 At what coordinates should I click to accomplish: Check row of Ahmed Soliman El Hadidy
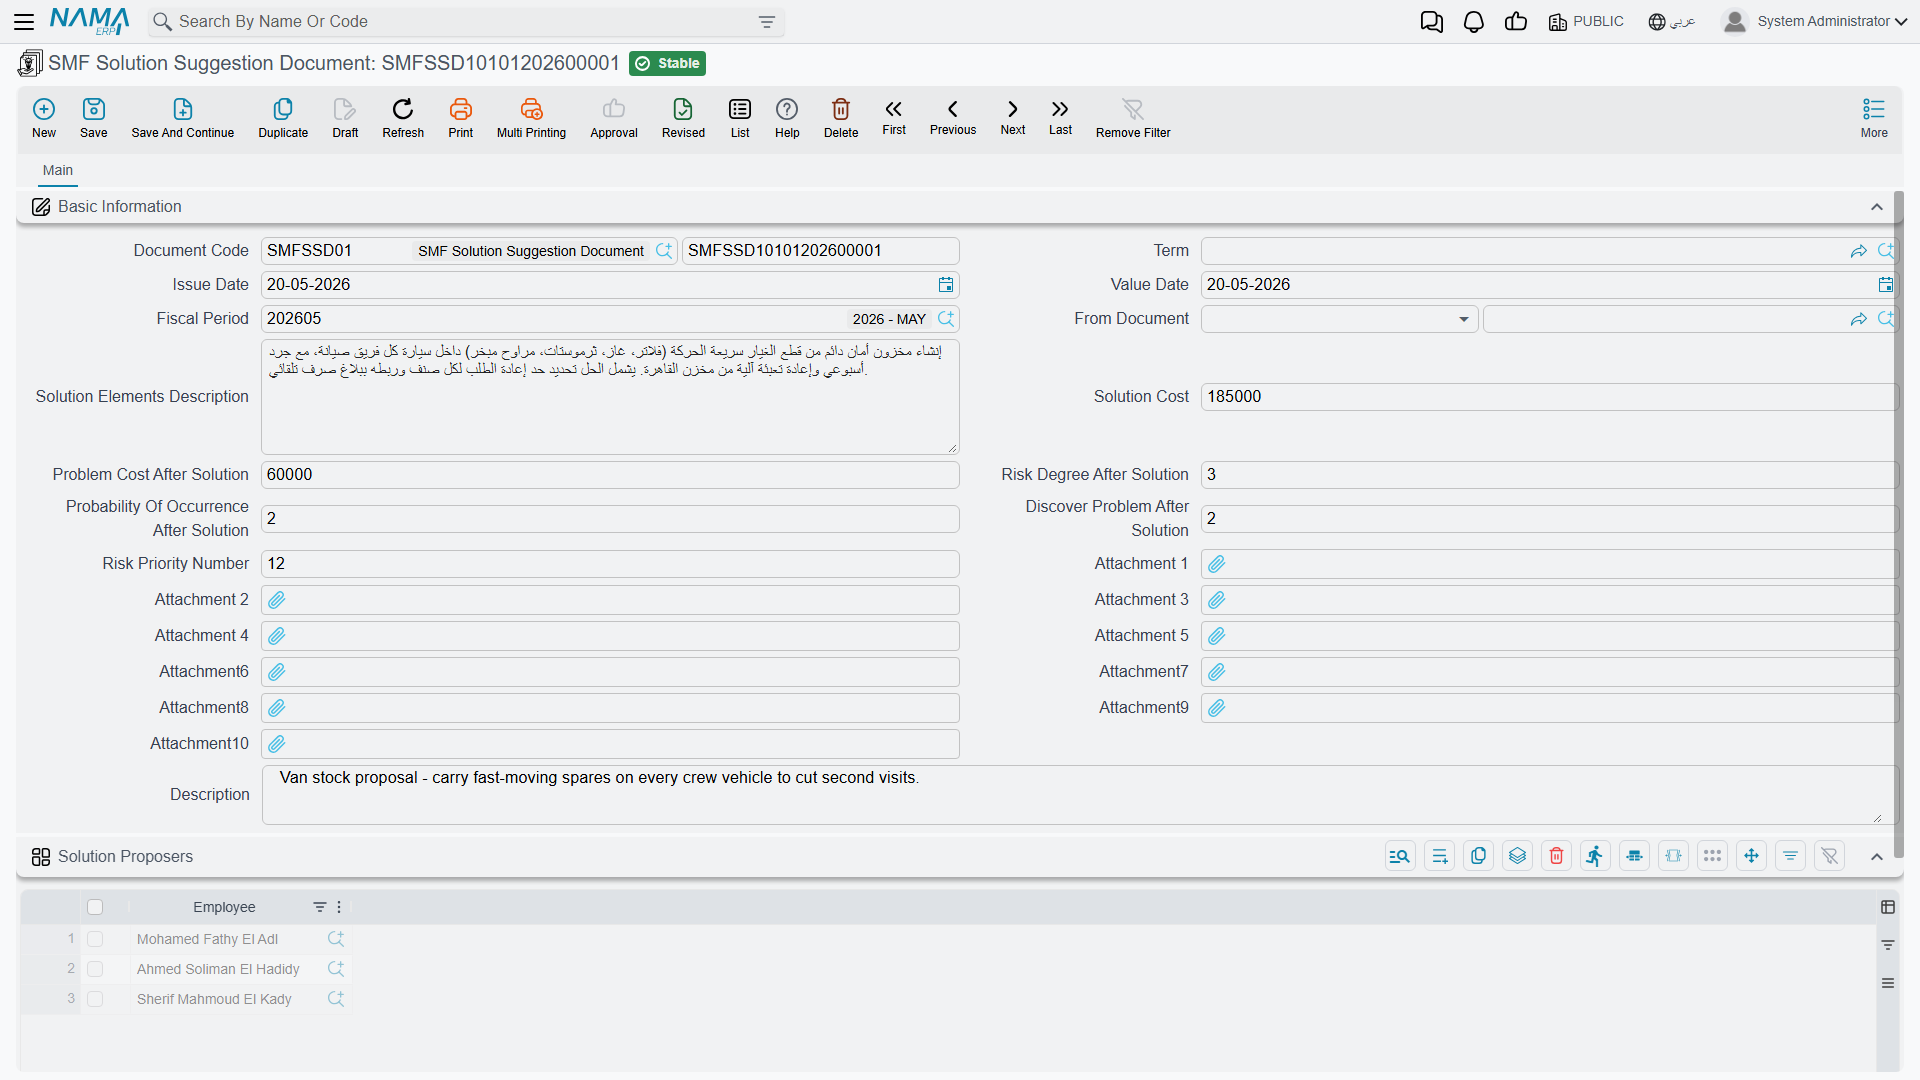[95, 969]
